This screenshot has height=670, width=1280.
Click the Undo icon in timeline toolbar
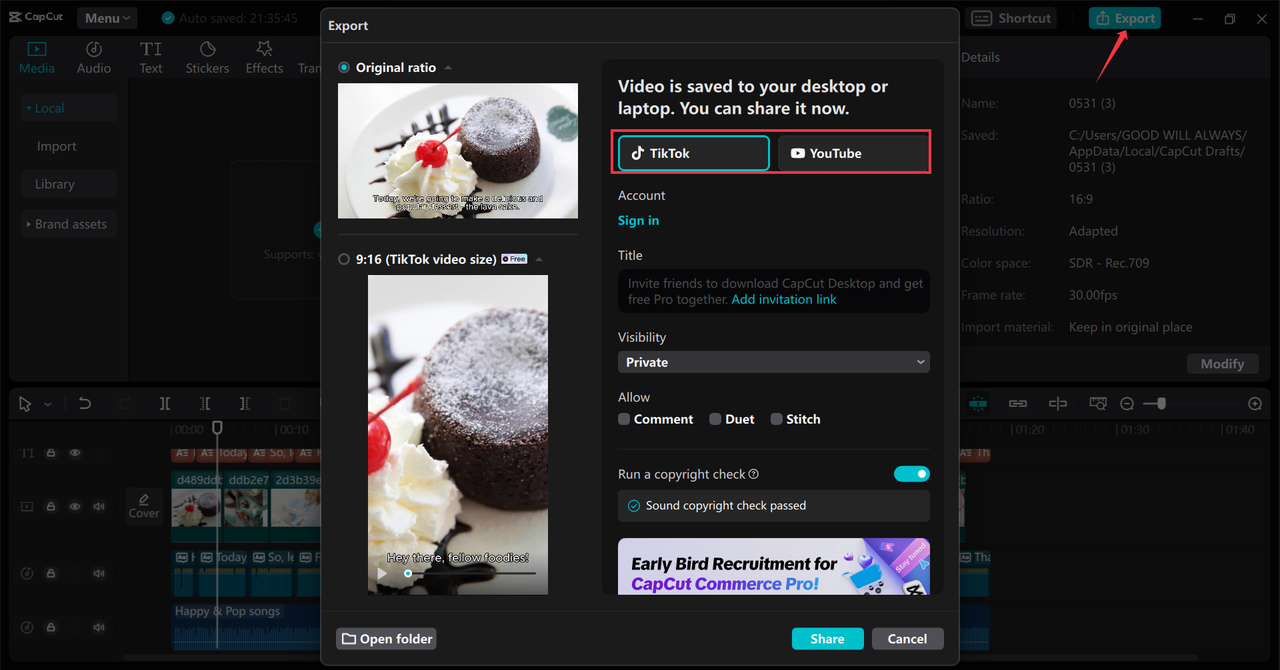click(x=85, y=404)
